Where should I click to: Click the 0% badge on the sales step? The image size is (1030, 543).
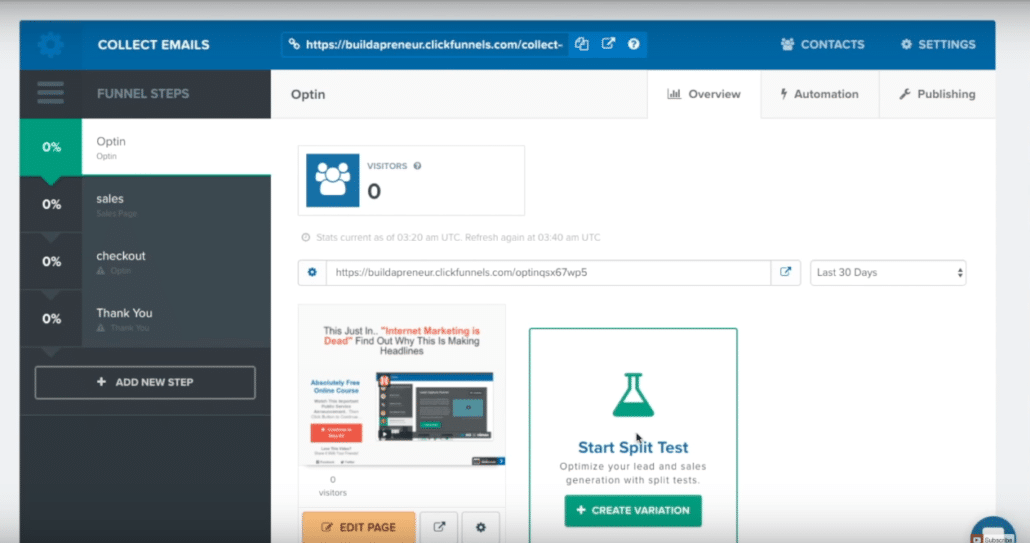[x=51, y=204]
